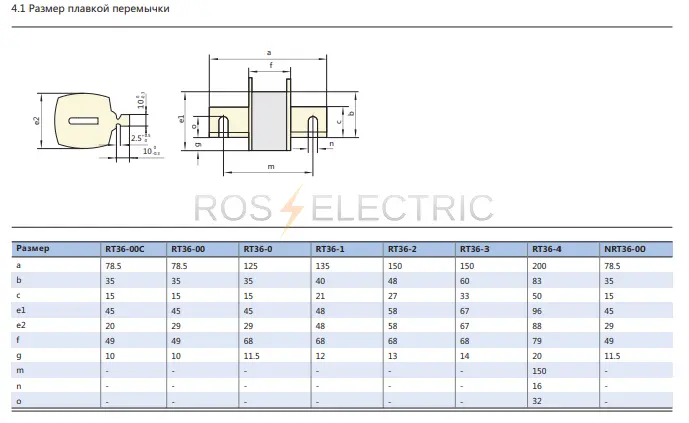Click value 12 in row g

click(x=320, y=356)
